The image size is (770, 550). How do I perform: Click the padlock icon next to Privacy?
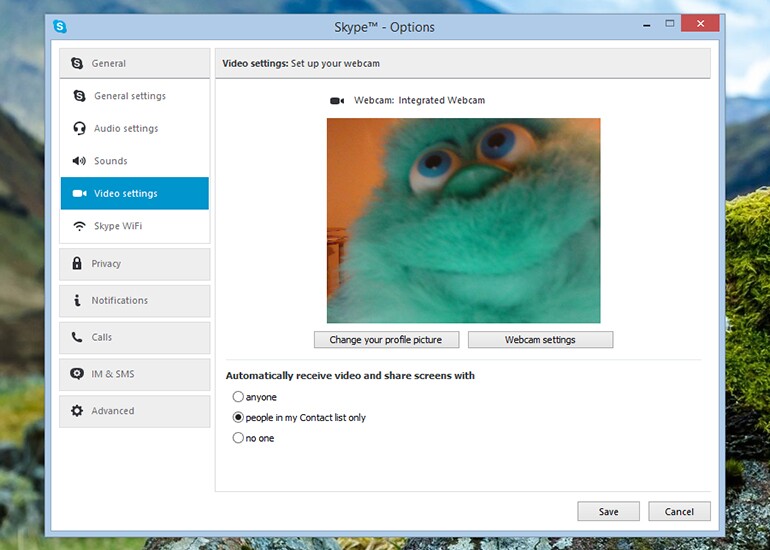click(77, 263)
